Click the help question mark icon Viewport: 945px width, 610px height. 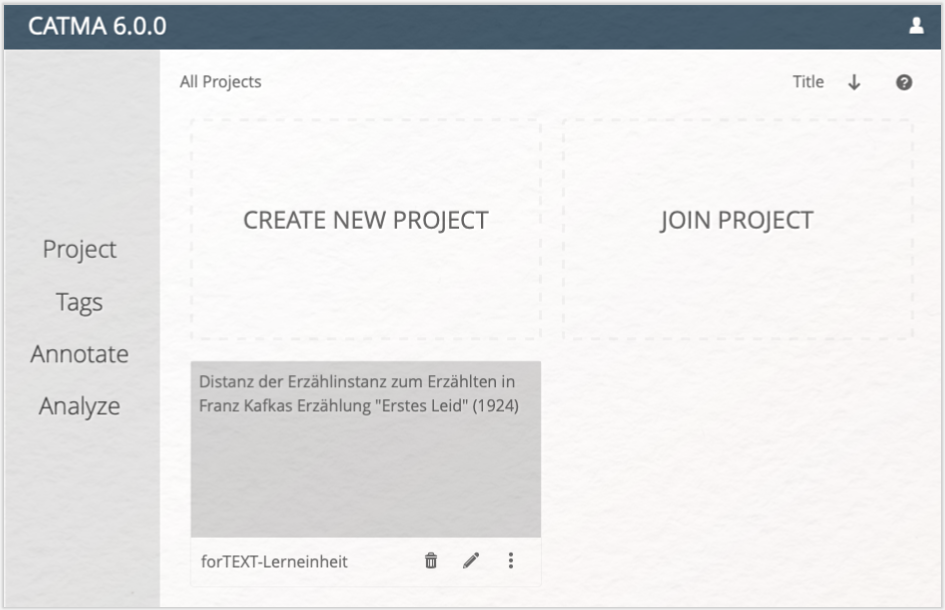coord(903,83)
